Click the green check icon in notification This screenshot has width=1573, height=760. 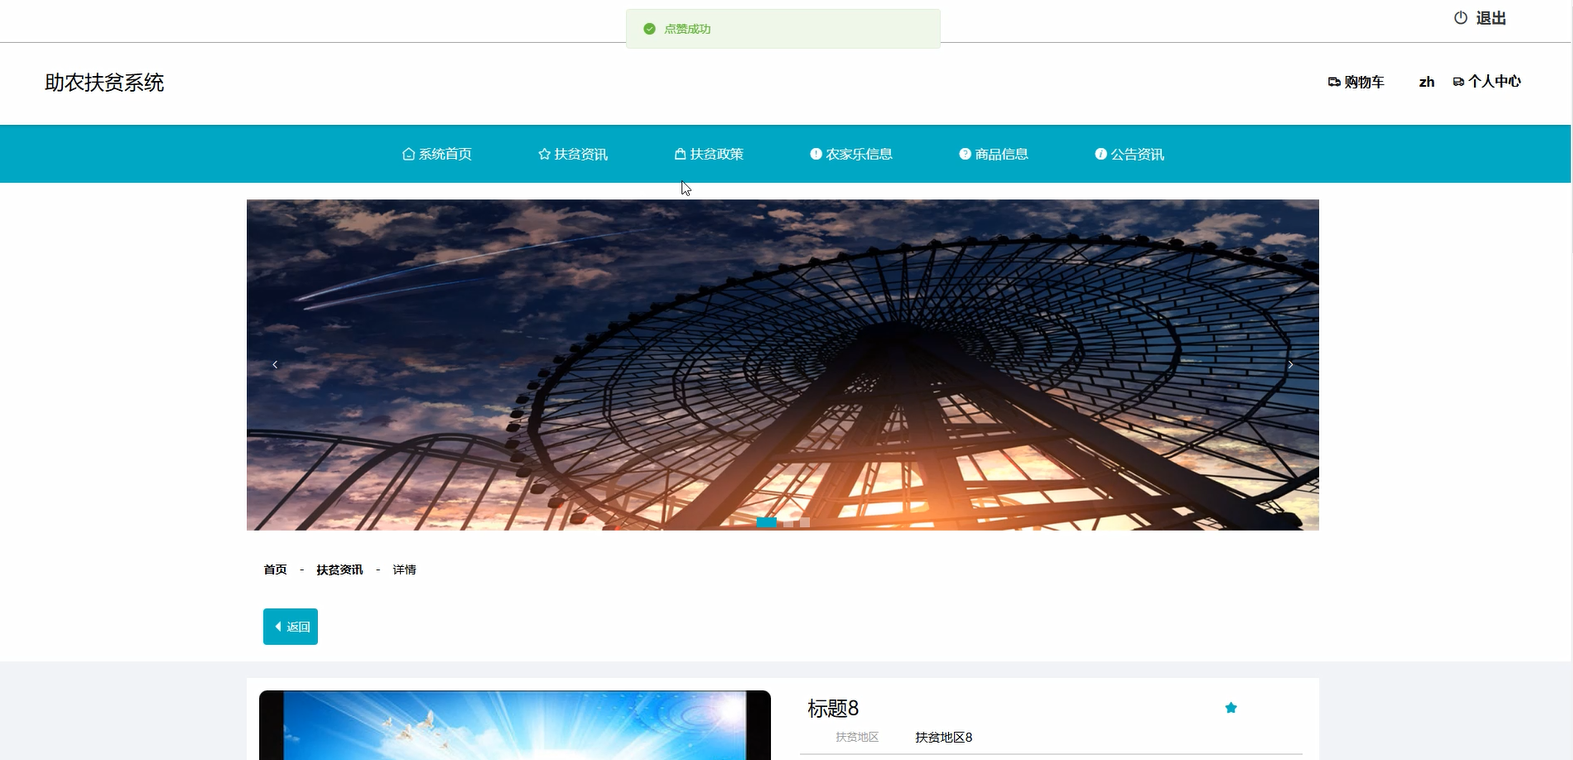click(x=649, y=29)
